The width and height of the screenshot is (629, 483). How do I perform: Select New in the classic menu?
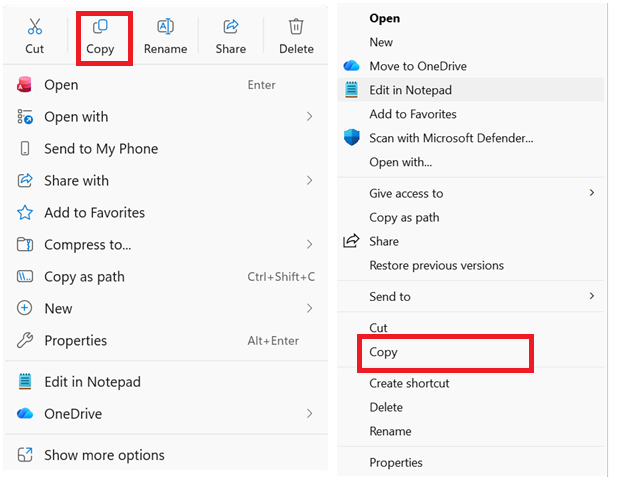click(x=471, y=42)
